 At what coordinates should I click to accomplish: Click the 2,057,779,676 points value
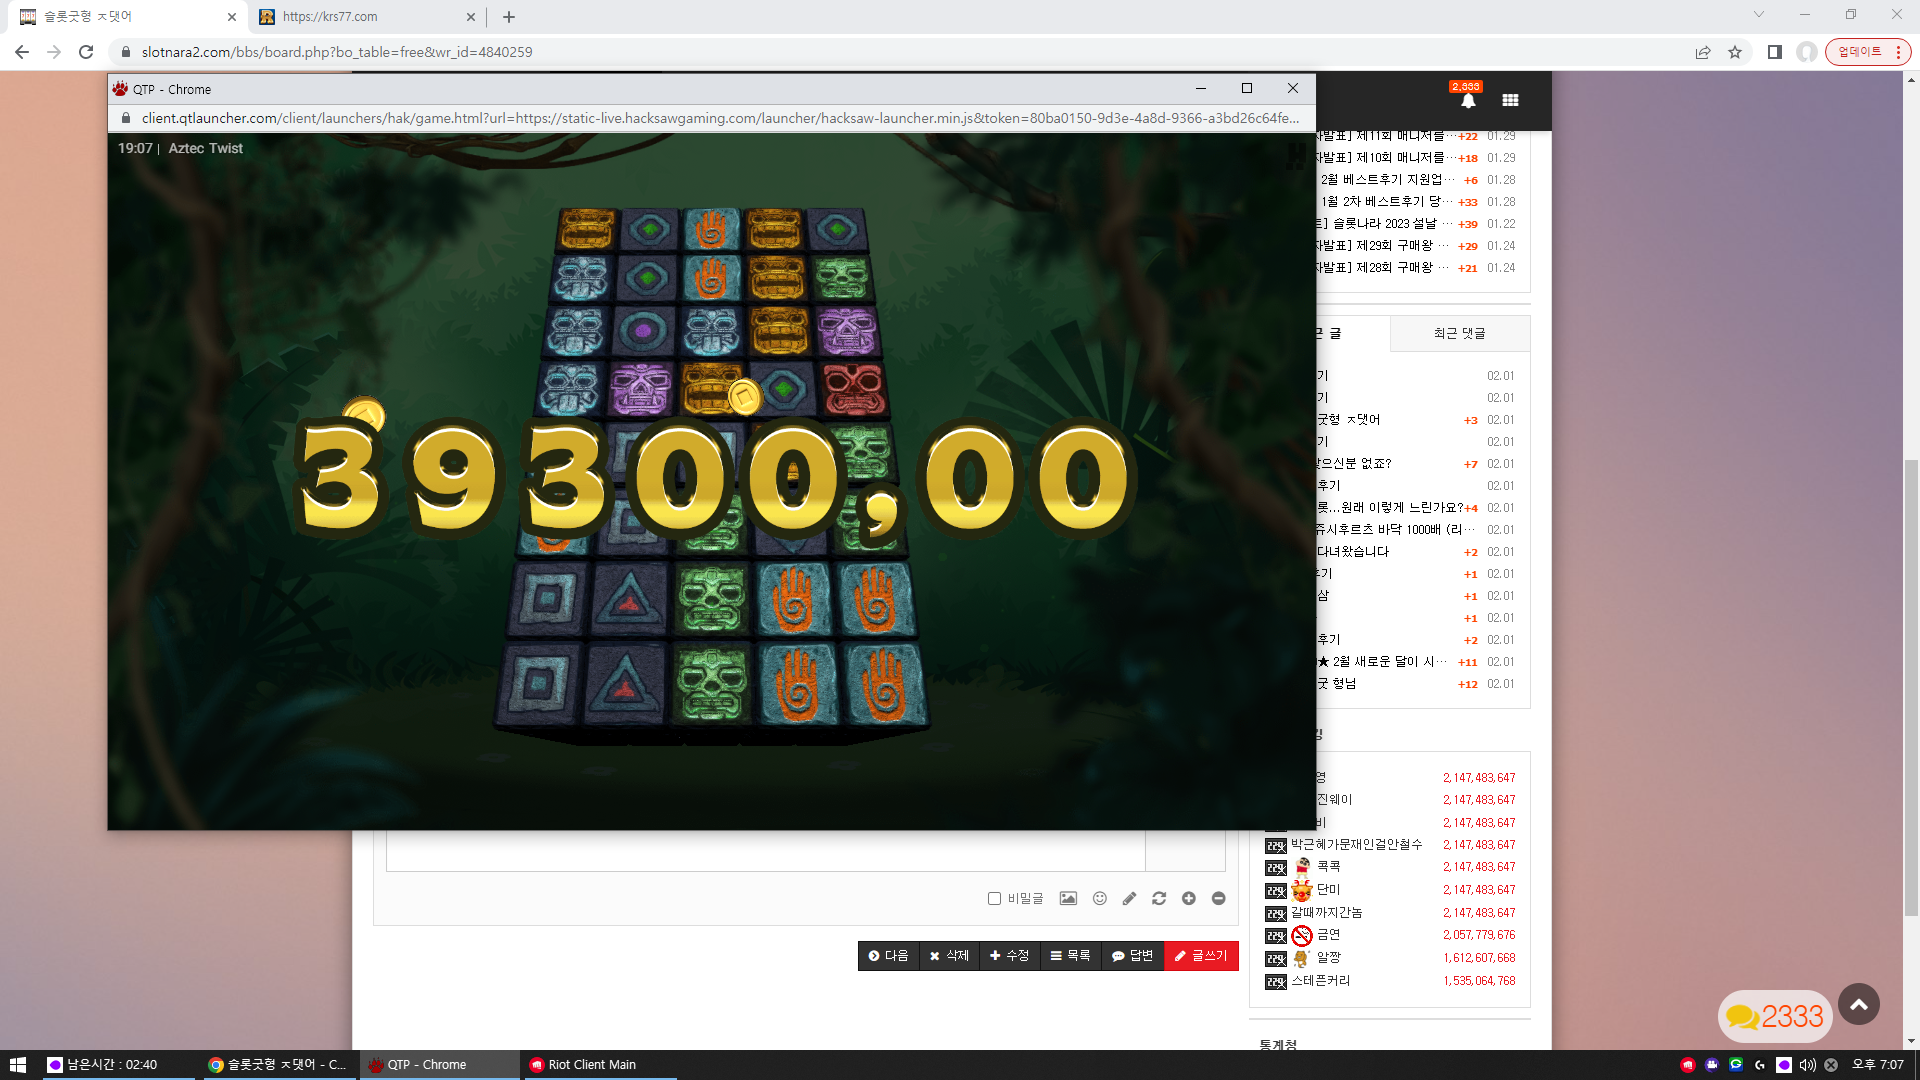[x=1479, y=935]
